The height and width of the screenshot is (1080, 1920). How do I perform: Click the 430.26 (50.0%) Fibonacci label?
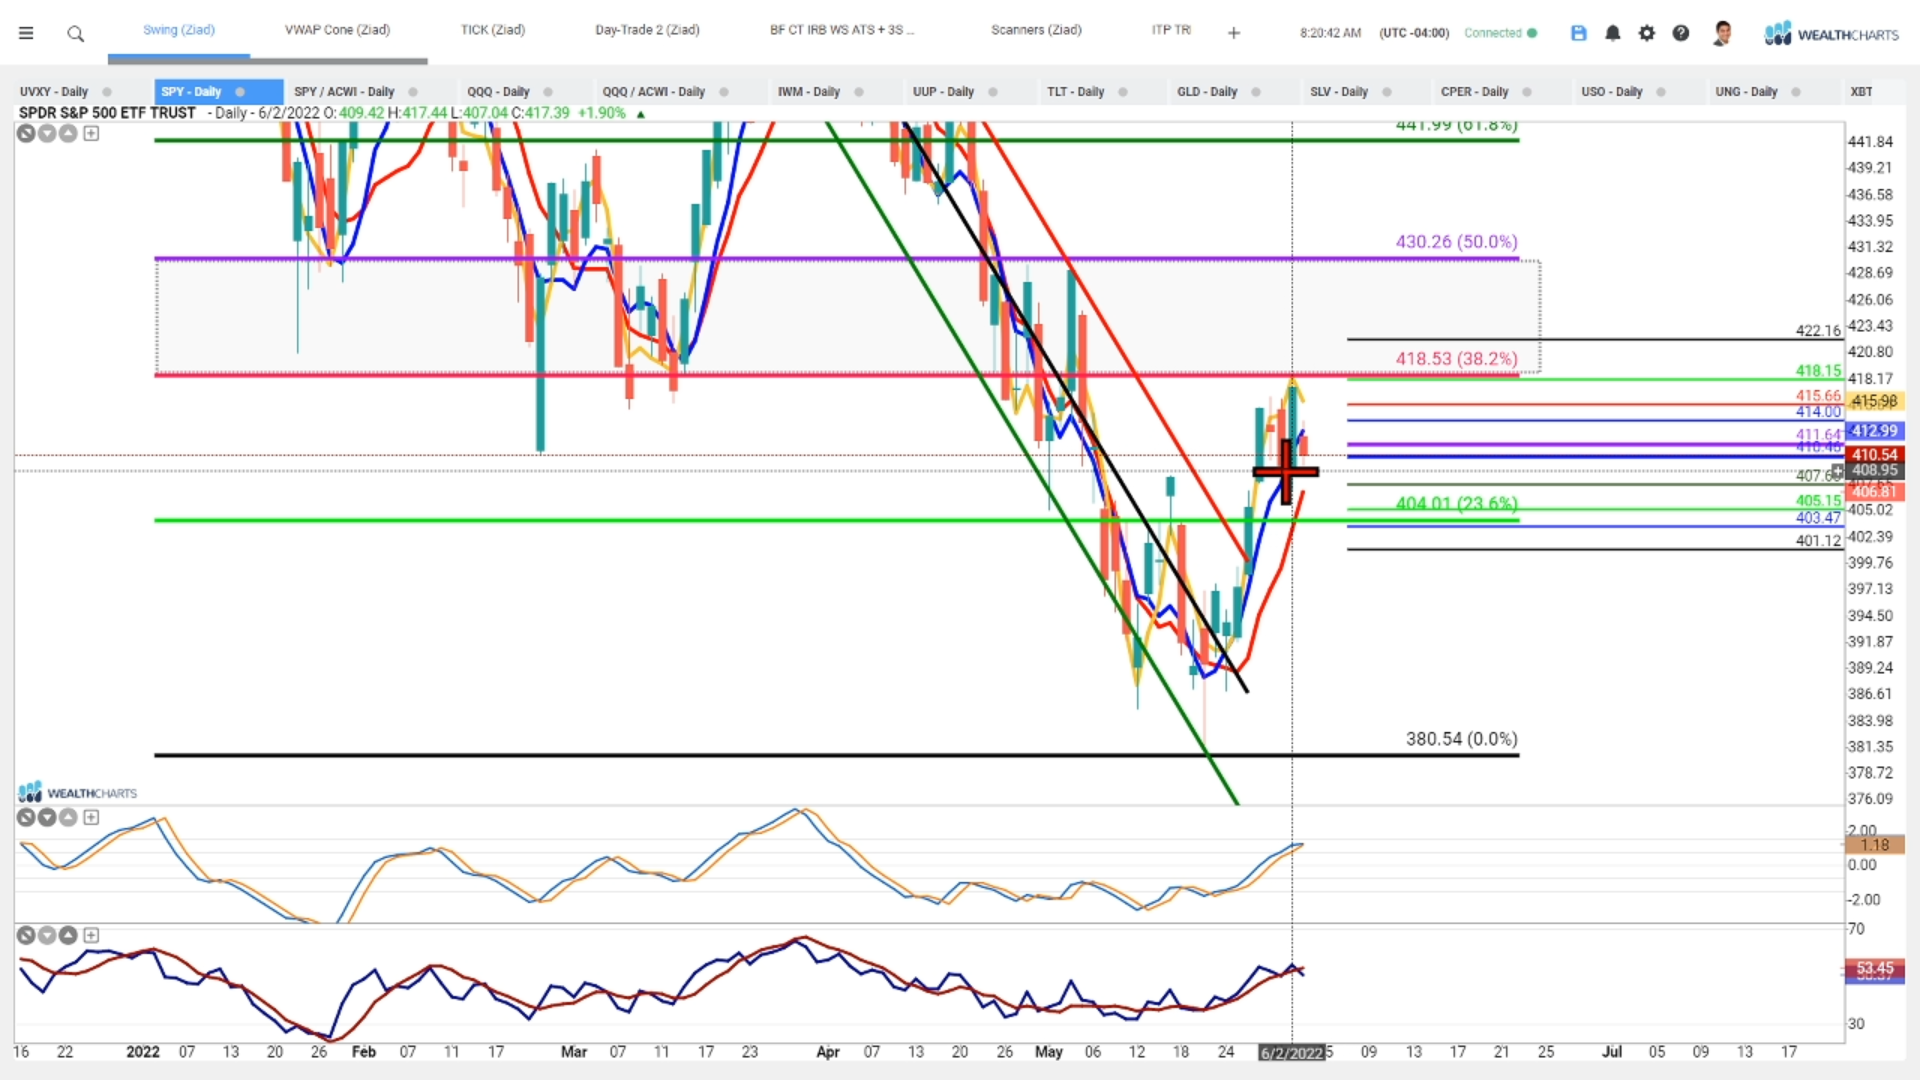pyautogui.click(x=1456, y=242)
